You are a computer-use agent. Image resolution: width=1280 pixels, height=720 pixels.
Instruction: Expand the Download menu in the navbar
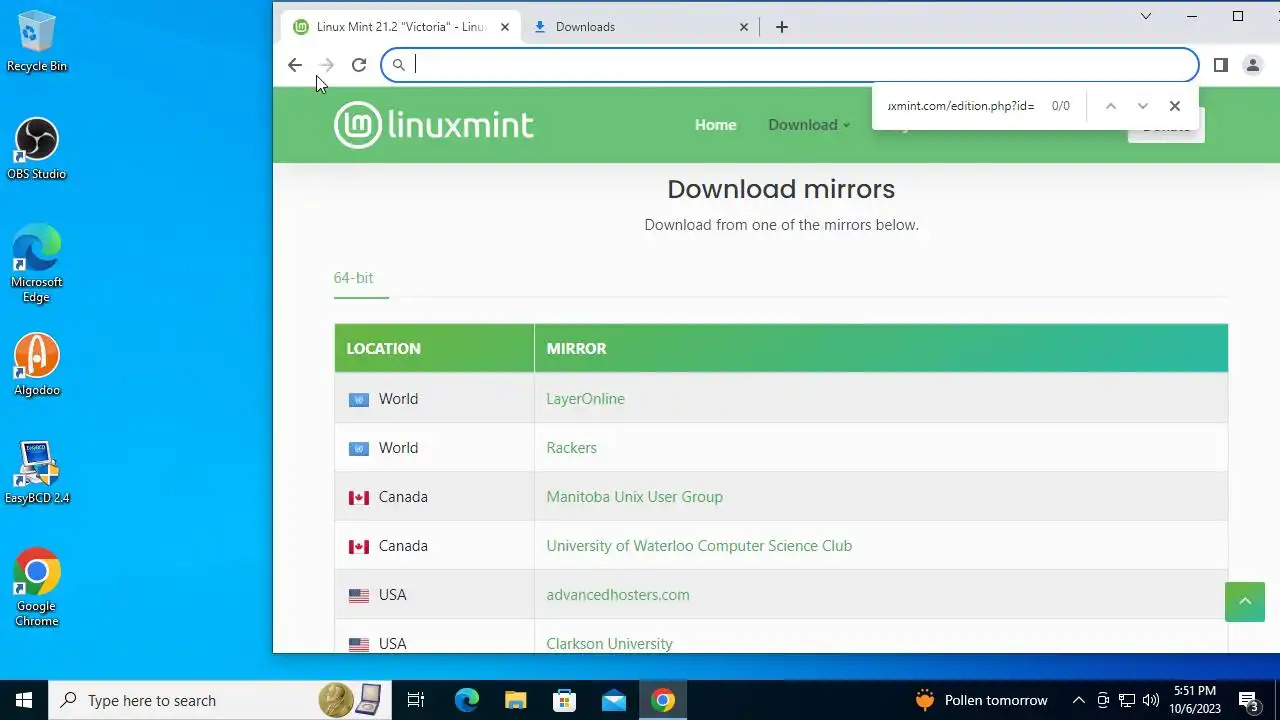point(809,125)
